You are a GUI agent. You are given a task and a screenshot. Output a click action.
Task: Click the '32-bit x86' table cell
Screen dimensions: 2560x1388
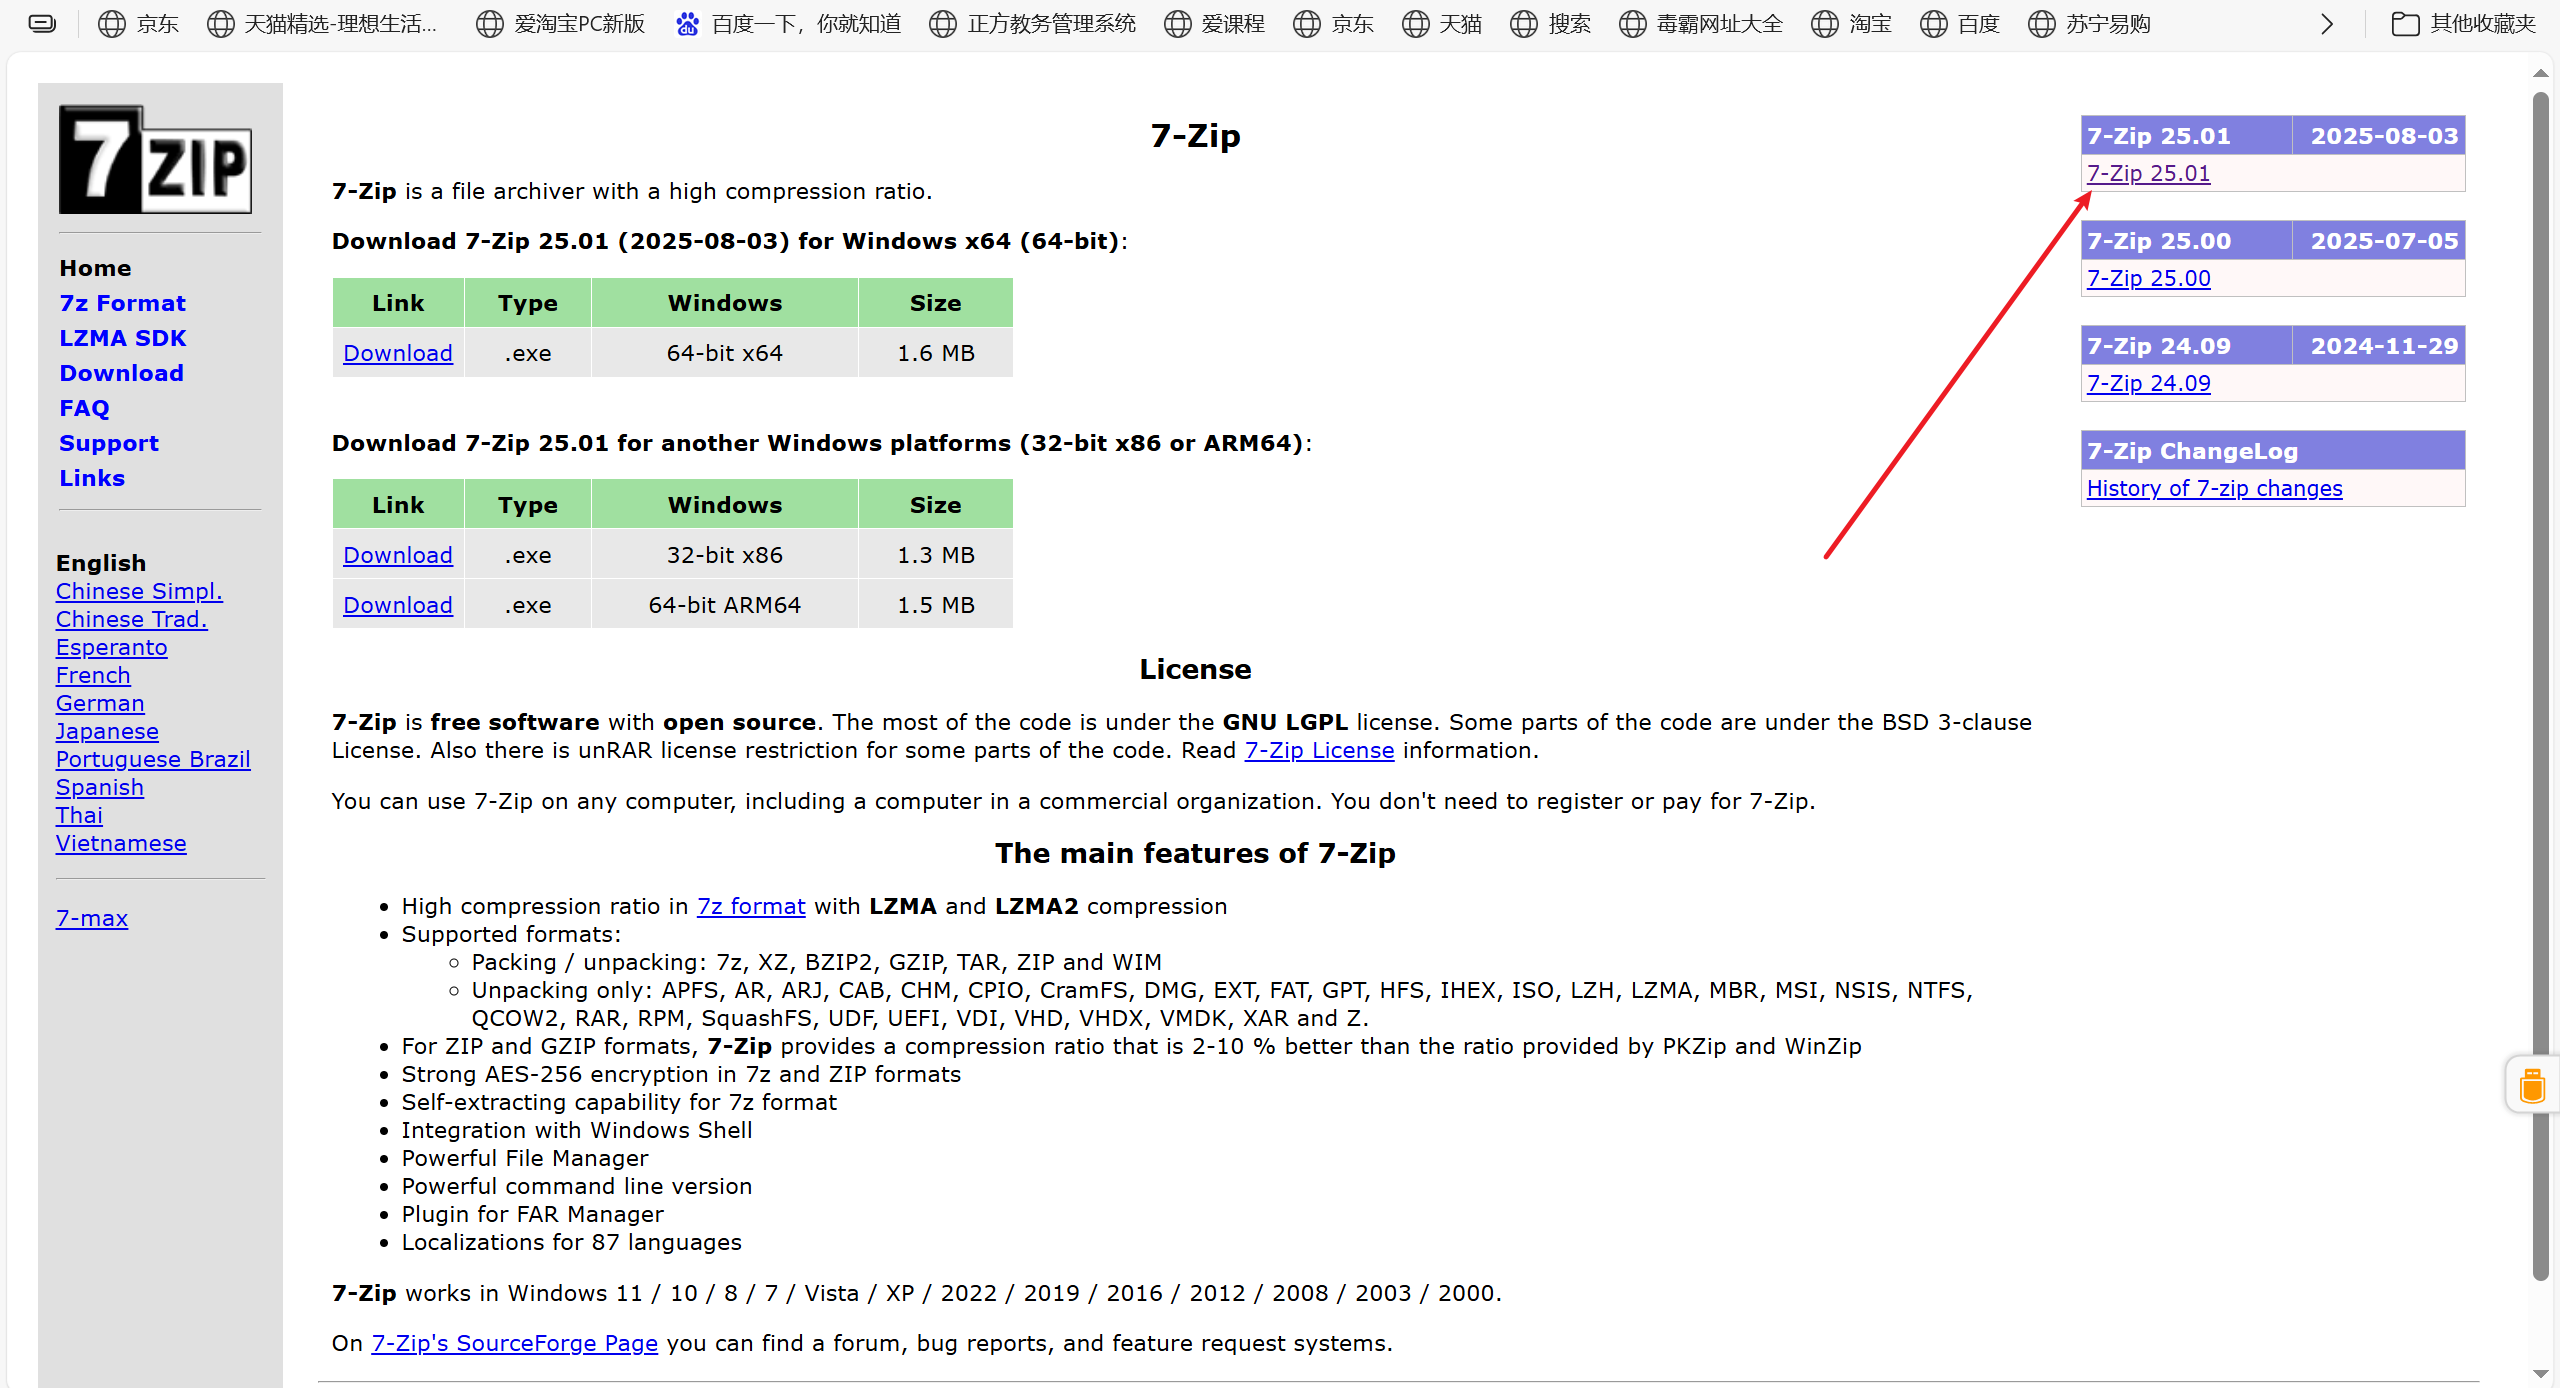pos(725,555)
